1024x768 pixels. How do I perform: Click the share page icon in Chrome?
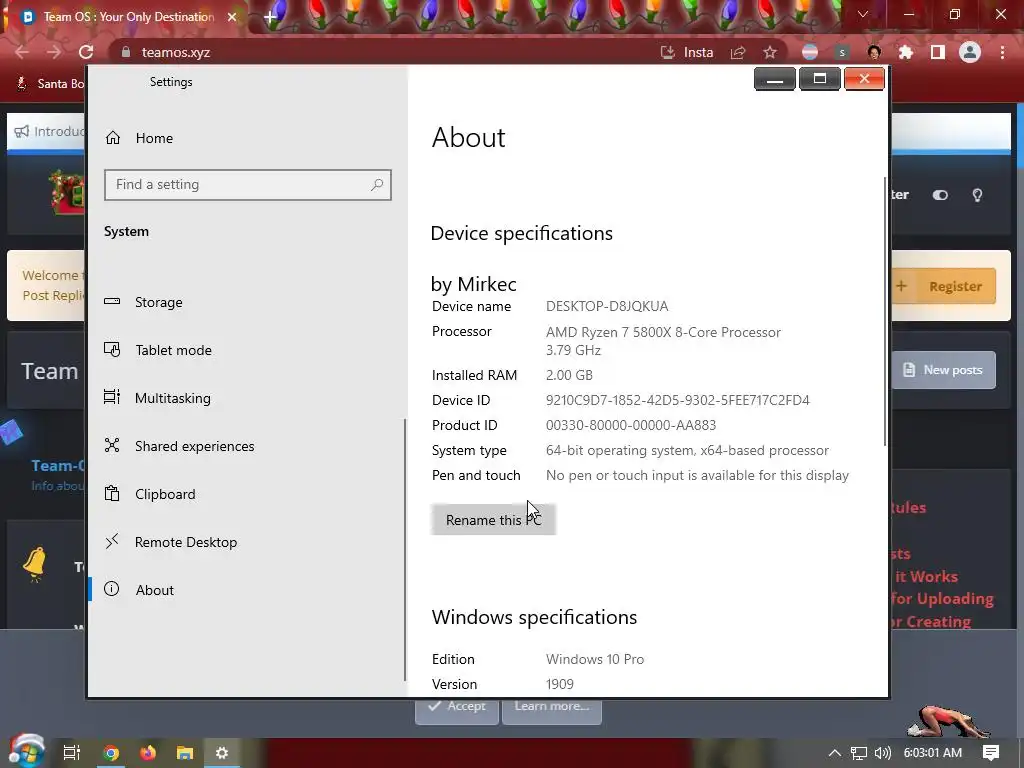[738, 52]
